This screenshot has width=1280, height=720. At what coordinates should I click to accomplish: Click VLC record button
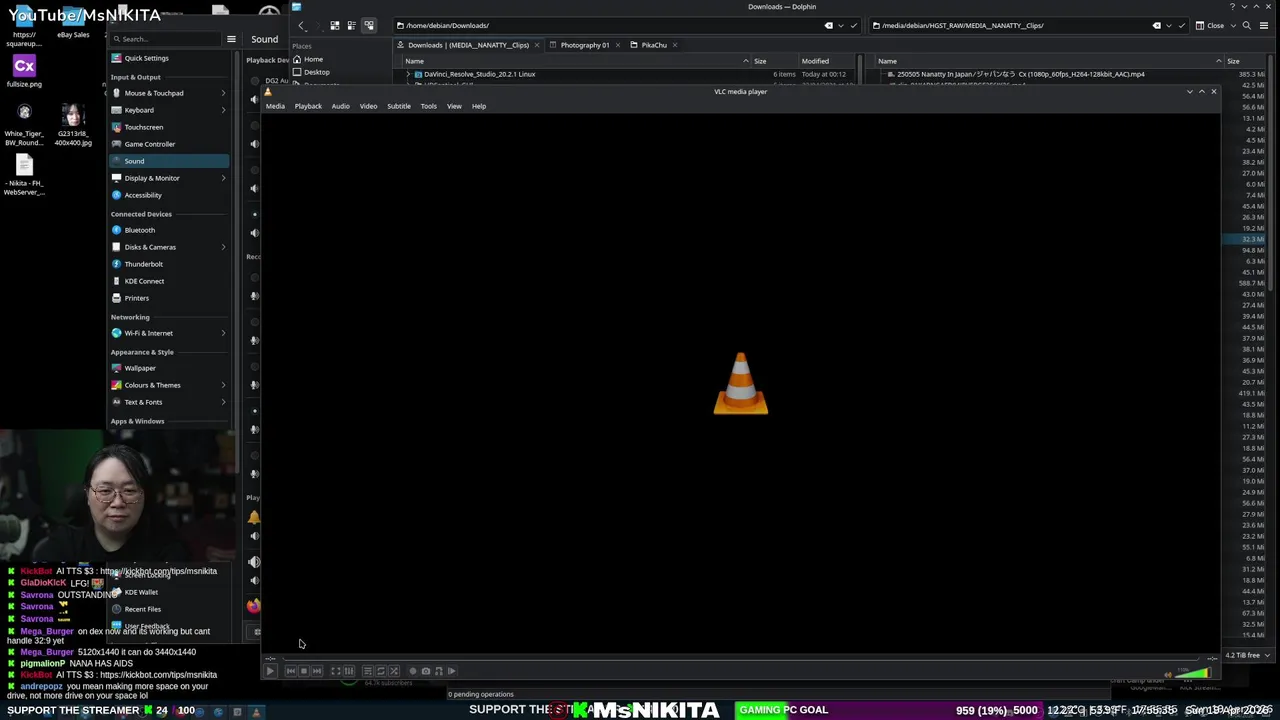click(413, 671)
